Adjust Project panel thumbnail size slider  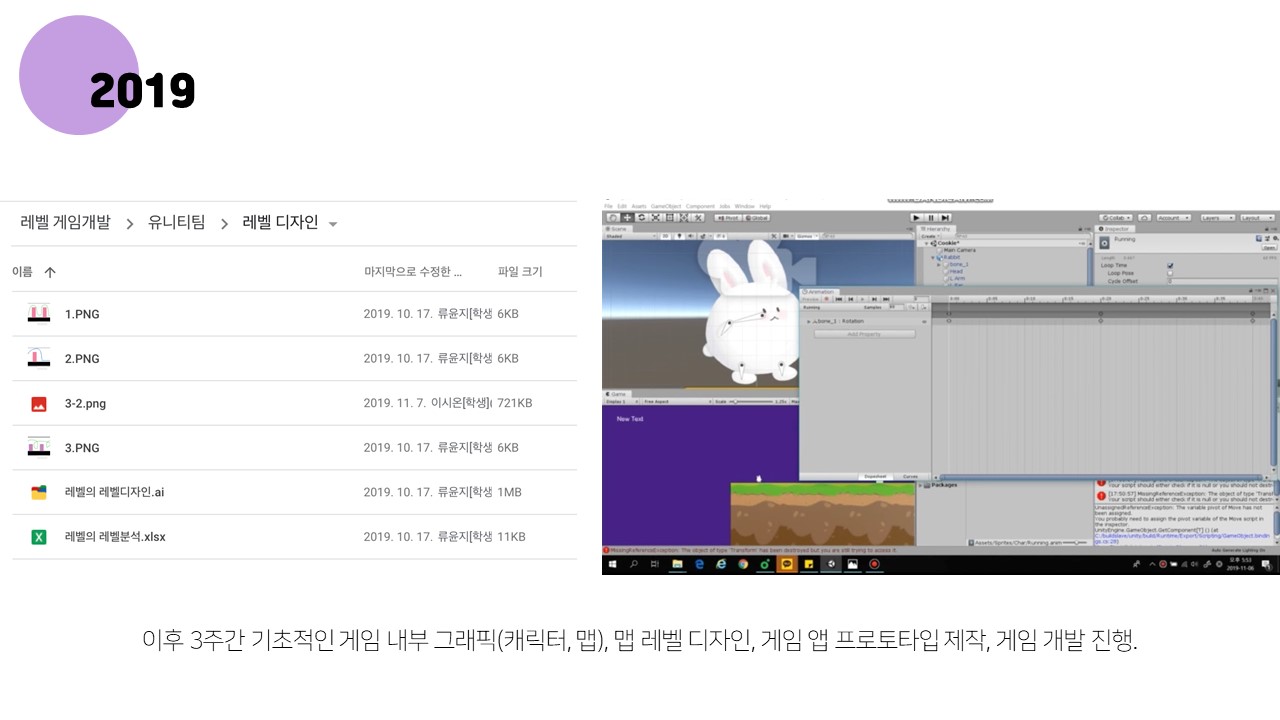[x=1075, y=542]
